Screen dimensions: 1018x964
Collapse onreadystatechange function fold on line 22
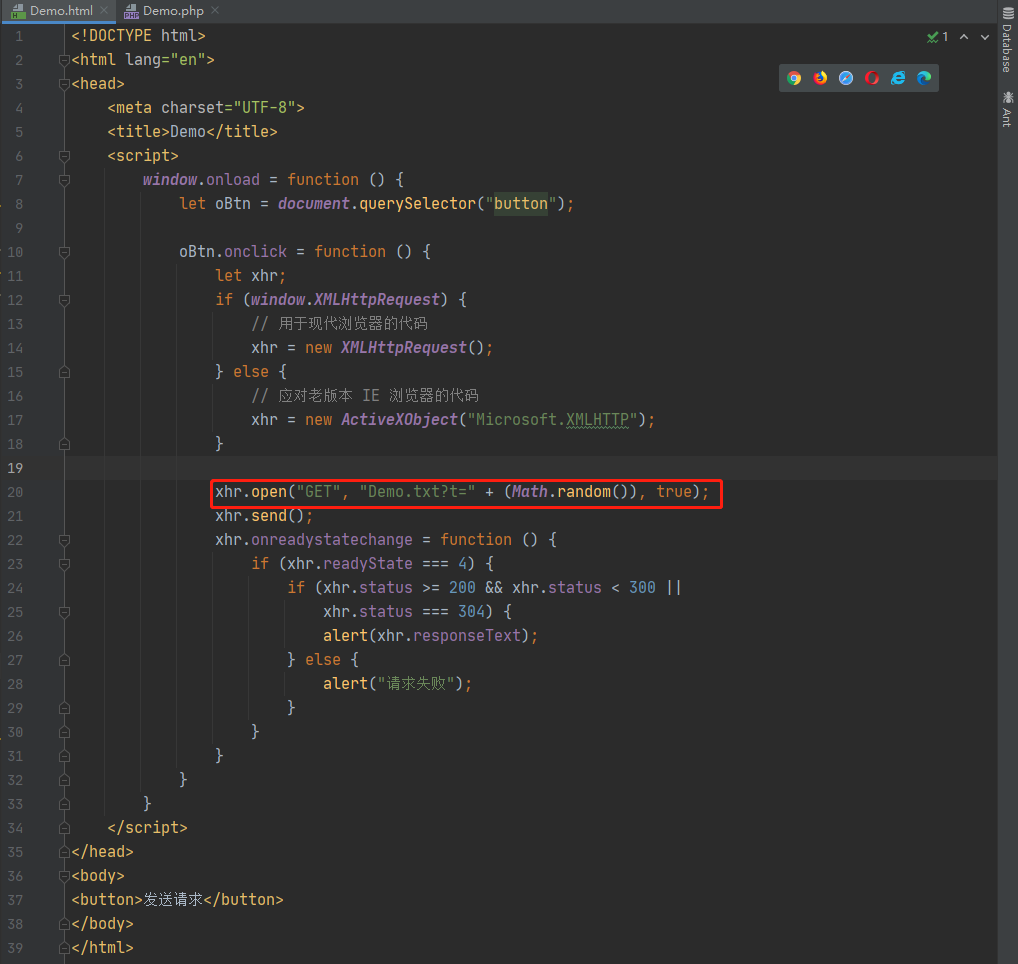coord(64,541)
